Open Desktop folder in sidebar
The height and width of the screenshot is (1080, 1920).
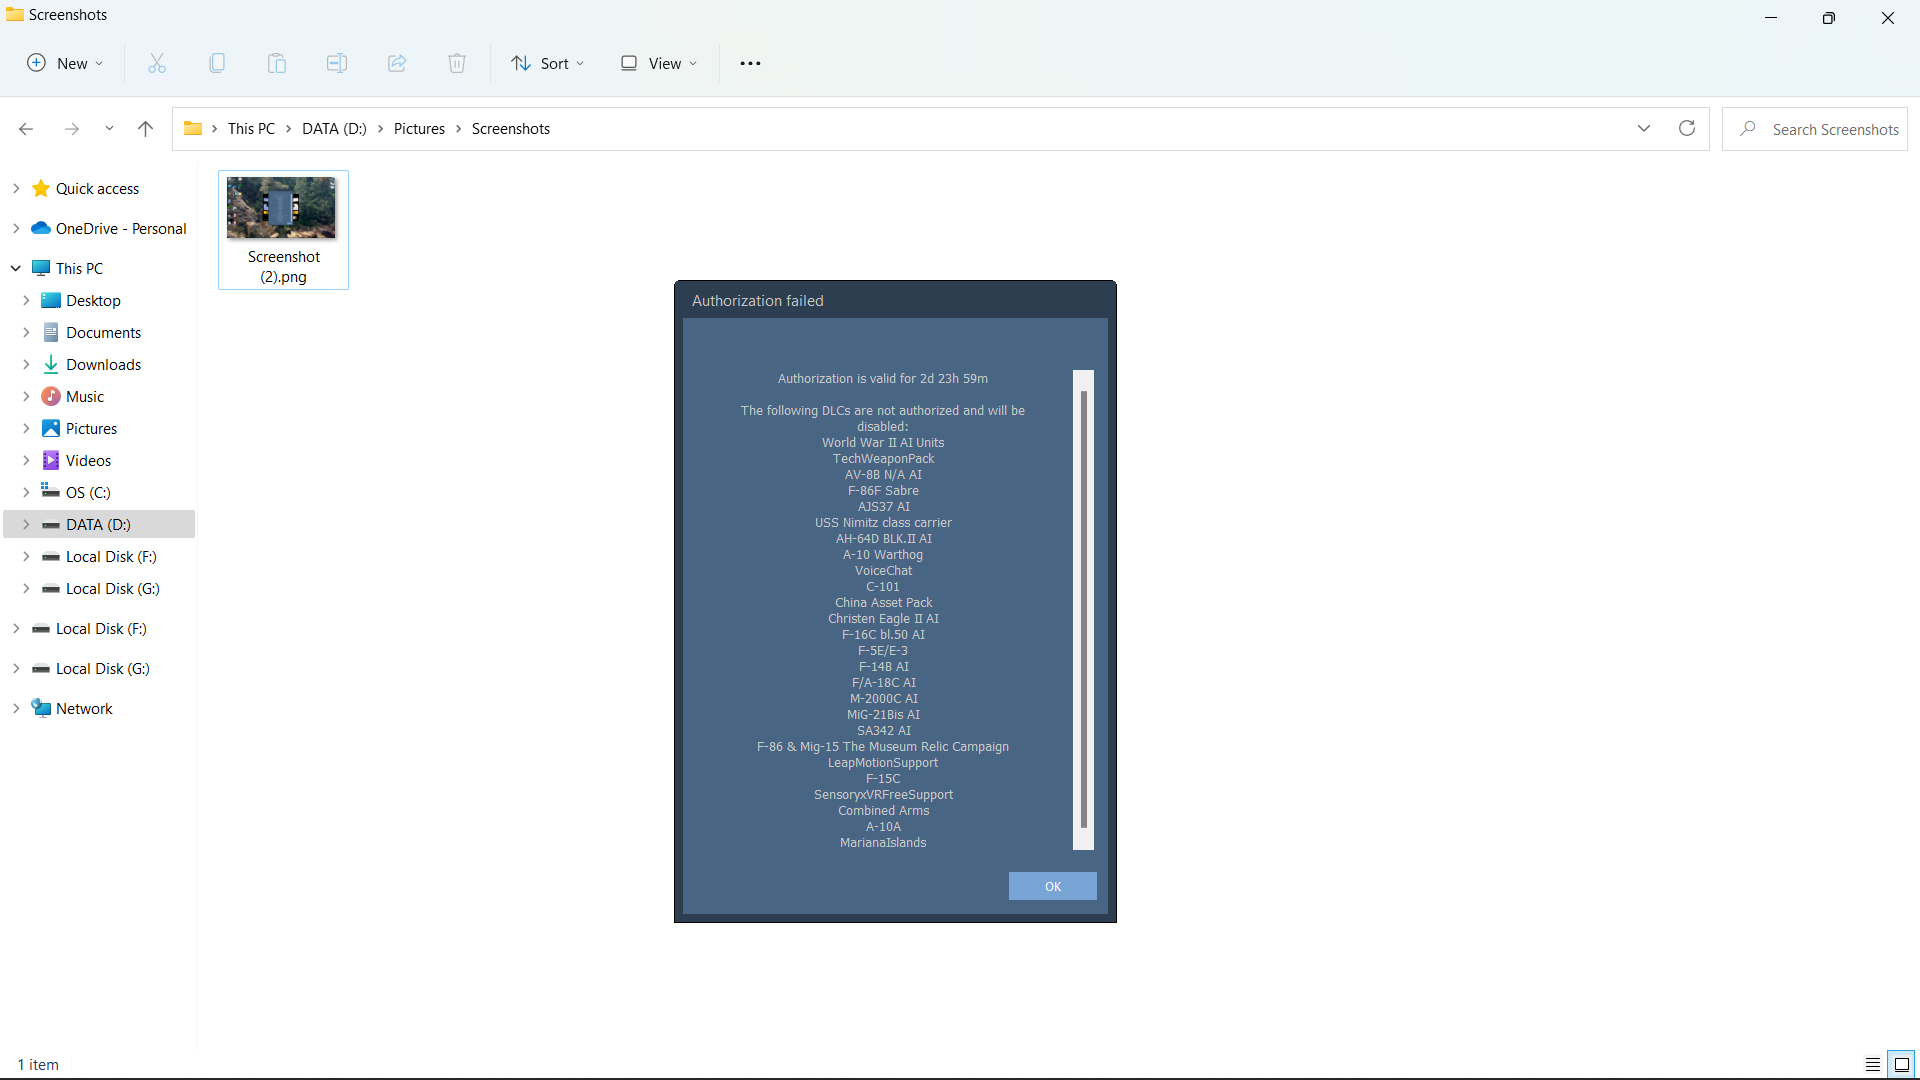click(x=93, y=301)
